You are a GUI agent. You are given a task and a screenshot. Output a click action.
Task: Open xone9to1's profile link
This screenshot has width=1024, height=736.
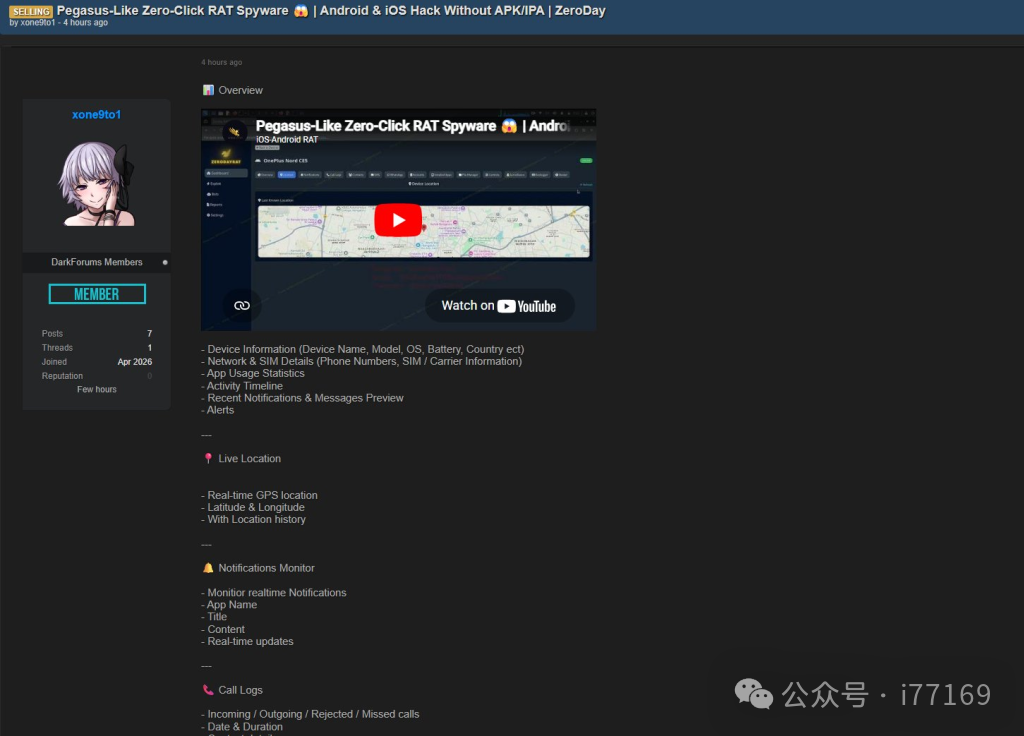pyautogui.click(x=96, y=114)
